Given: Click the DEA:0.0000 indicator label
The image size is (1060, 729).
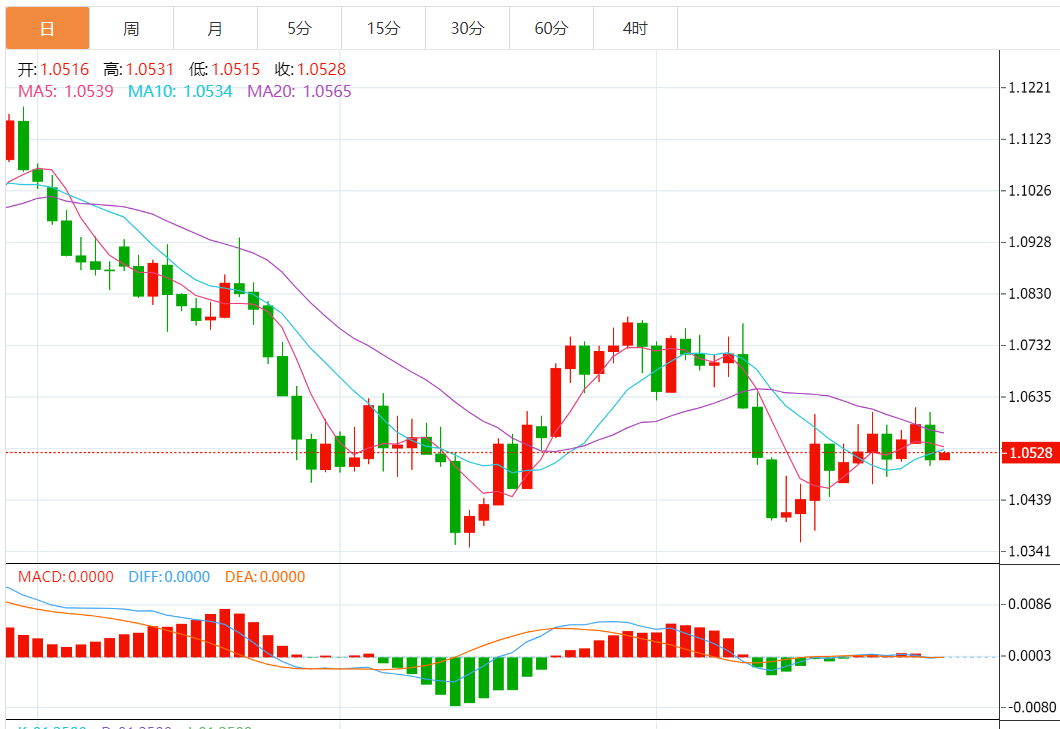Looking at the screenshot, I should click(265, 577).
